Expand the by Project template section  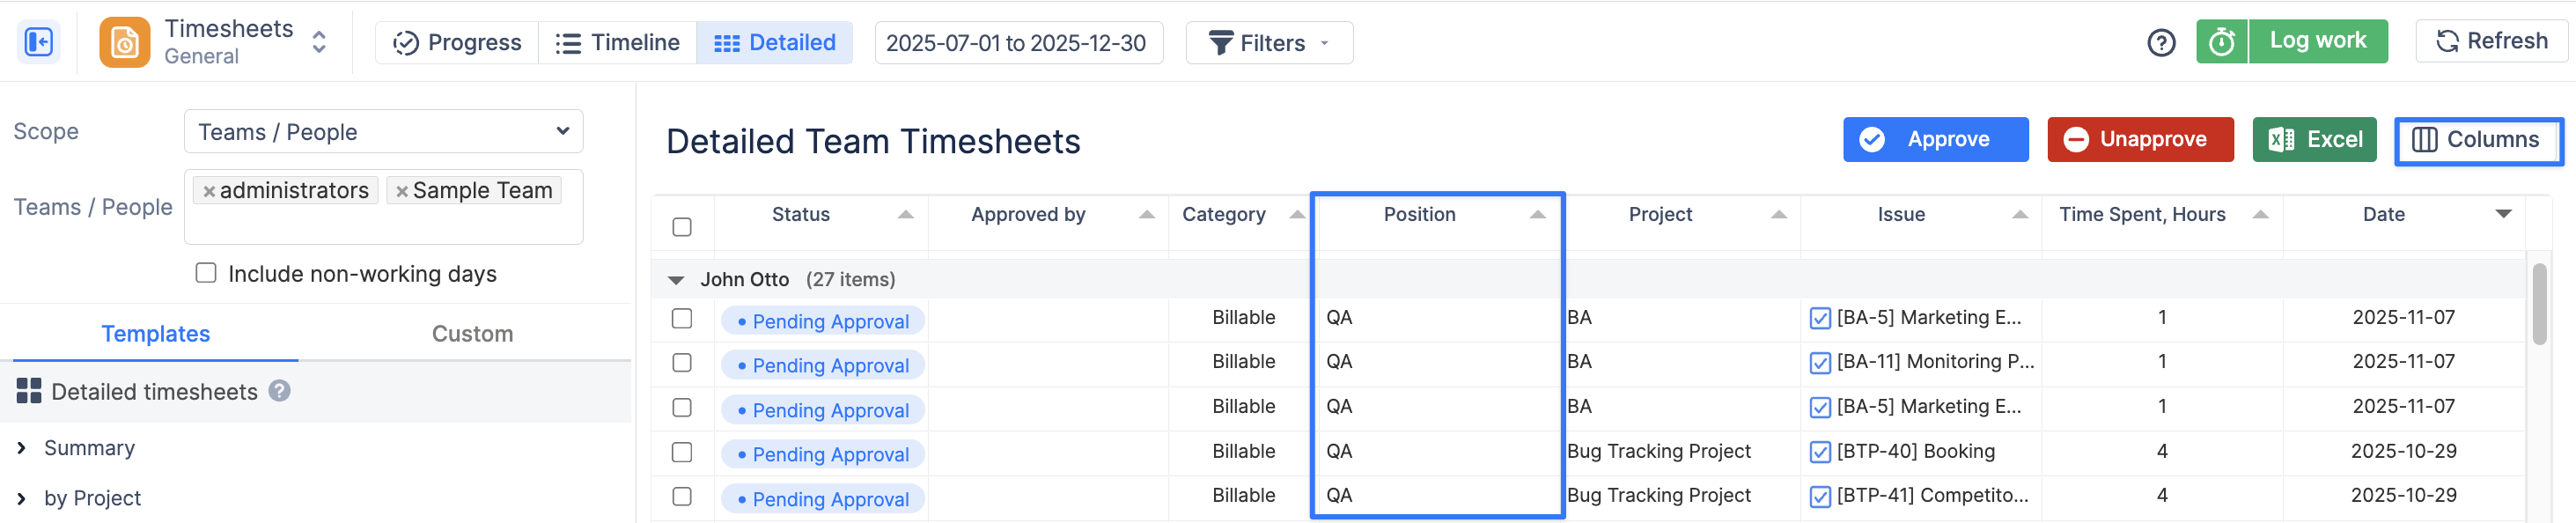(x=22, y=498)
